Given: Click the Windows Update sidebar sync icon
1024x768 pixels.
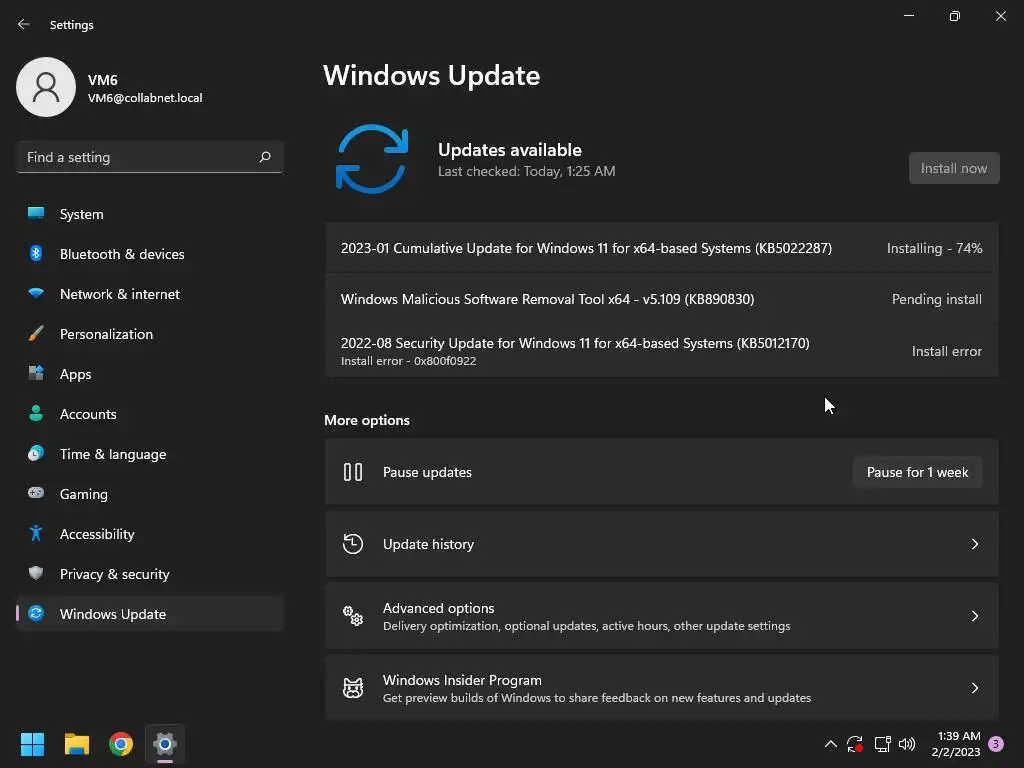Looking at the screenshot, I should [36, 613].
